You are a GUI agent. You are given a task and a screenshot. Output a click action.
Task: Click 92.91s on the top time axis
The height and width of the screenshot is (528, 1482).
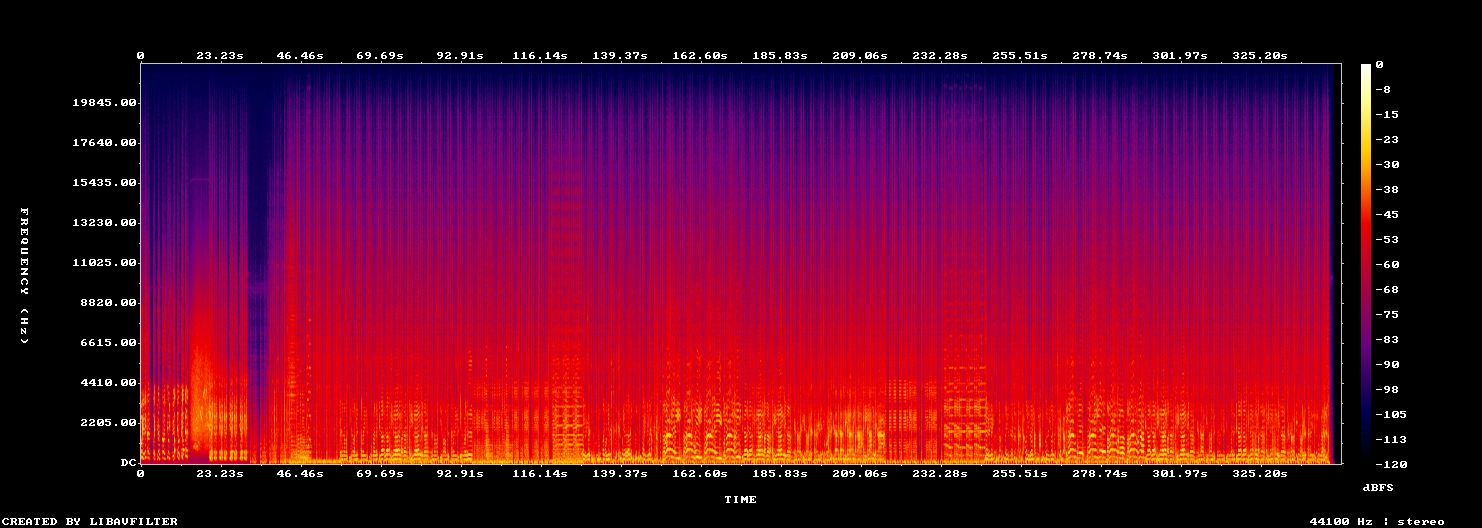point(460,55)
